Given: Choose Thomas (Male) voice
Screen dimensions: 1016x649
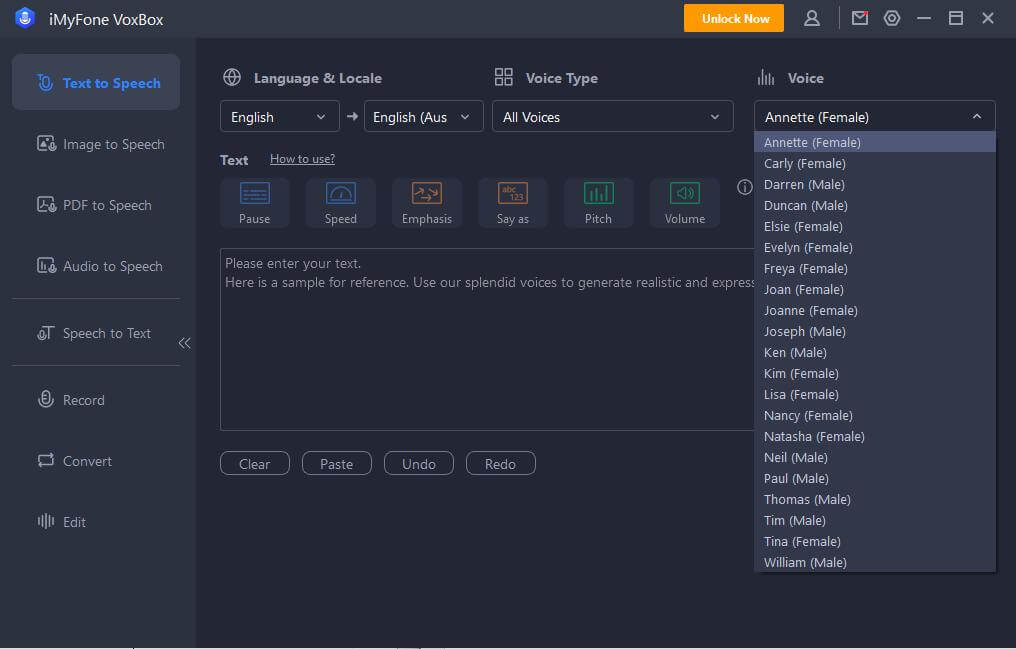Looking at the screenshot, I should point(875,499).
